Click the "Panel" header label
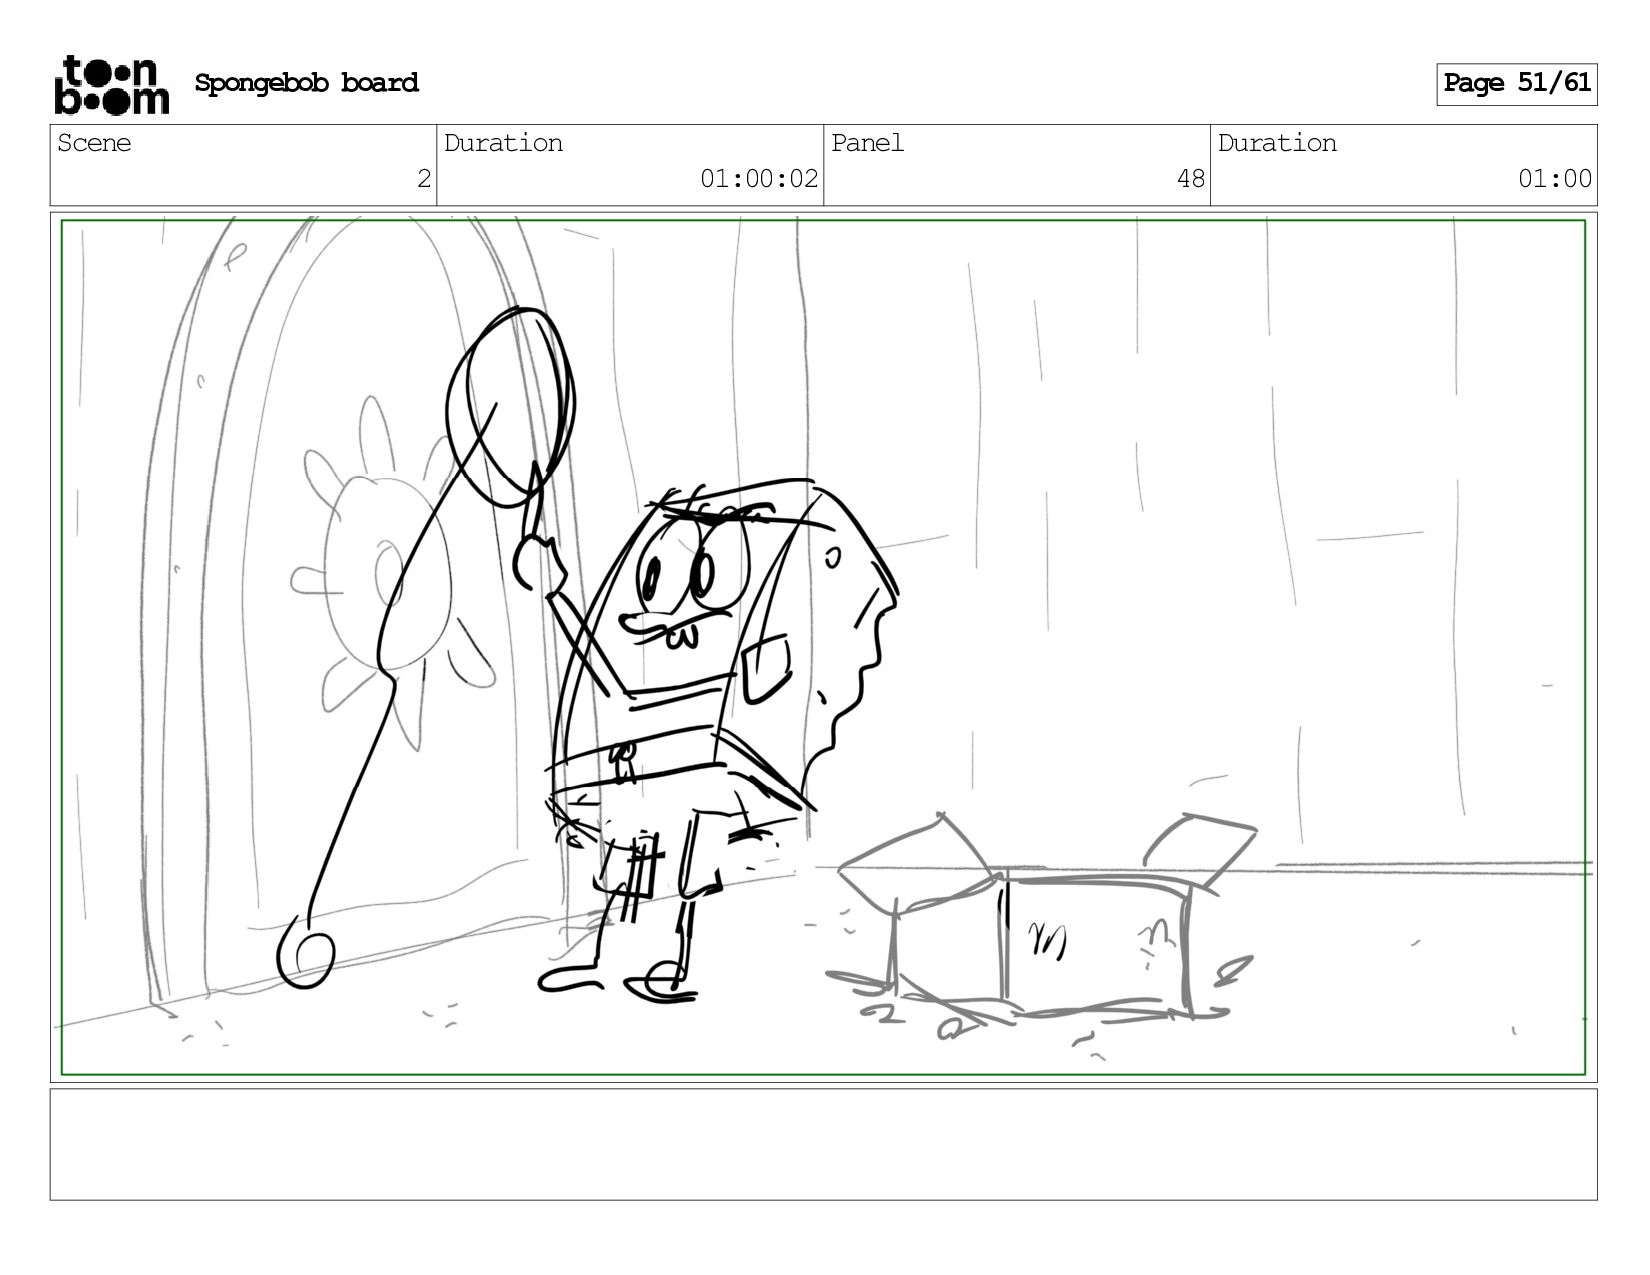The height and width of the screenshot is (1275, 1650). coord(867,143)
